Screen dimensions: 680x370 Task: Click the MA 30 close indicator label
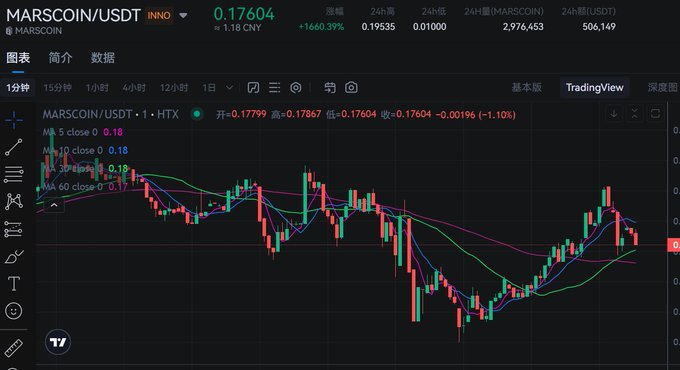click(73, 168)
